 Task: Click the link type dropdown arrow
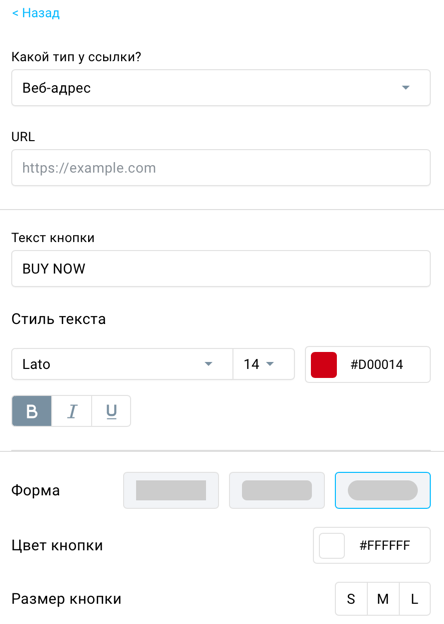tap(405, 88)
